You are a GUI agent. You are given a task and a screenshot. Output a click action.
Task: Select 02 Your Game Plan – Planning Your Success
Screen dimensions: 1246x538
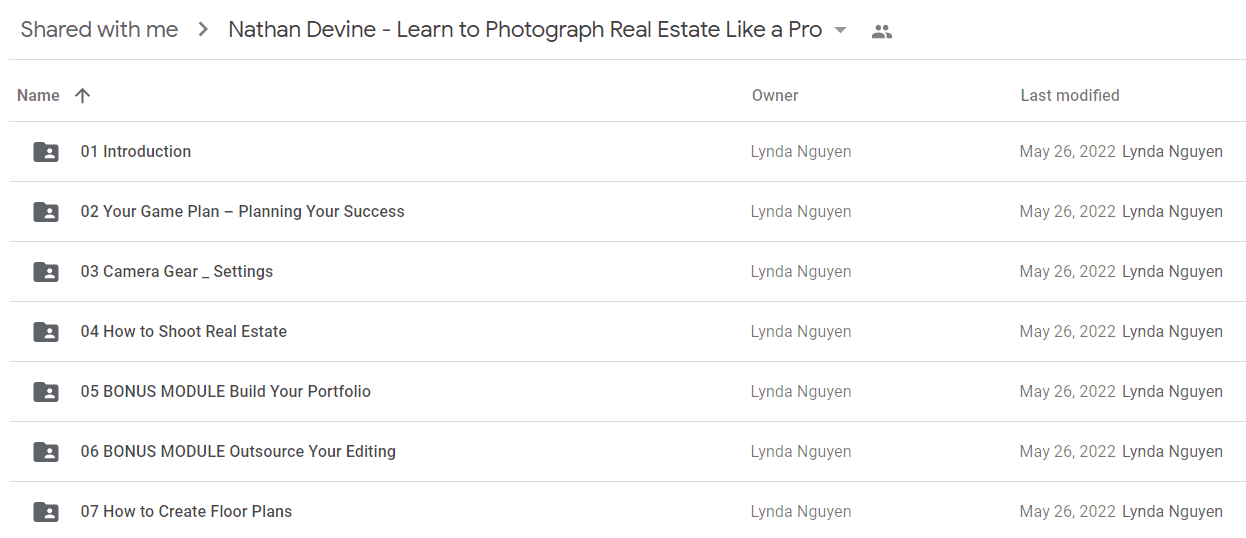[x=243, y=212]
